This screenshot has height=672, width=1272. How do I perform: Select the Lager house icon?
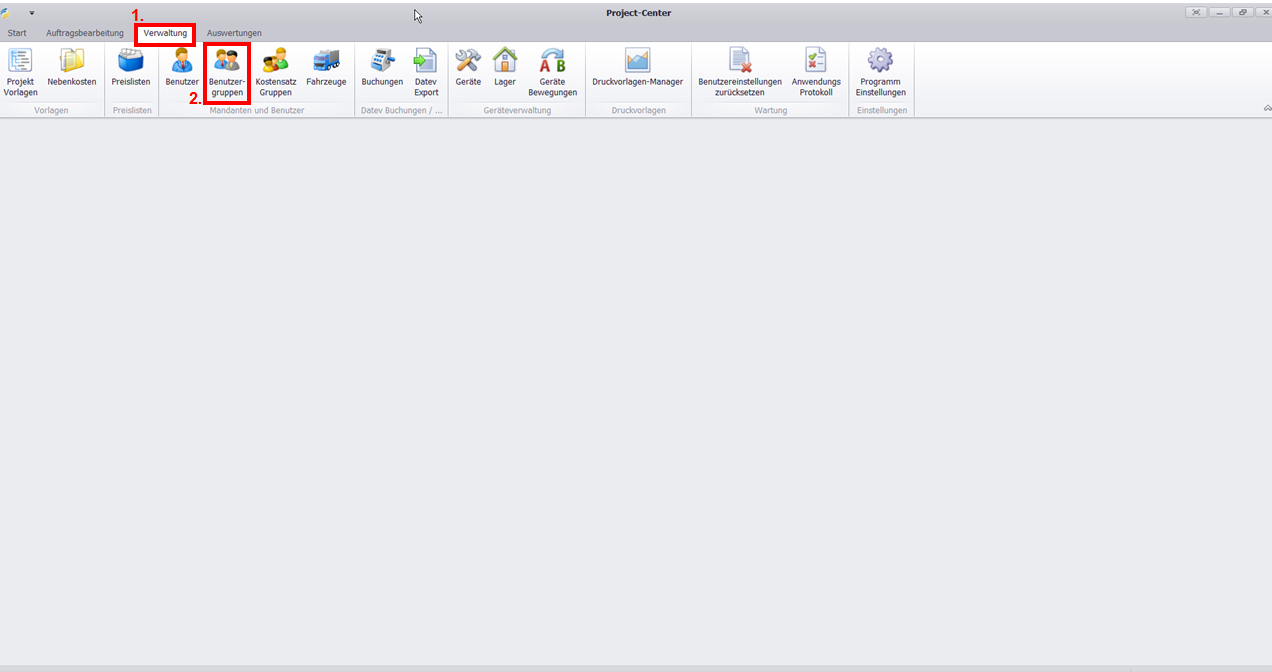click(505, 70)
